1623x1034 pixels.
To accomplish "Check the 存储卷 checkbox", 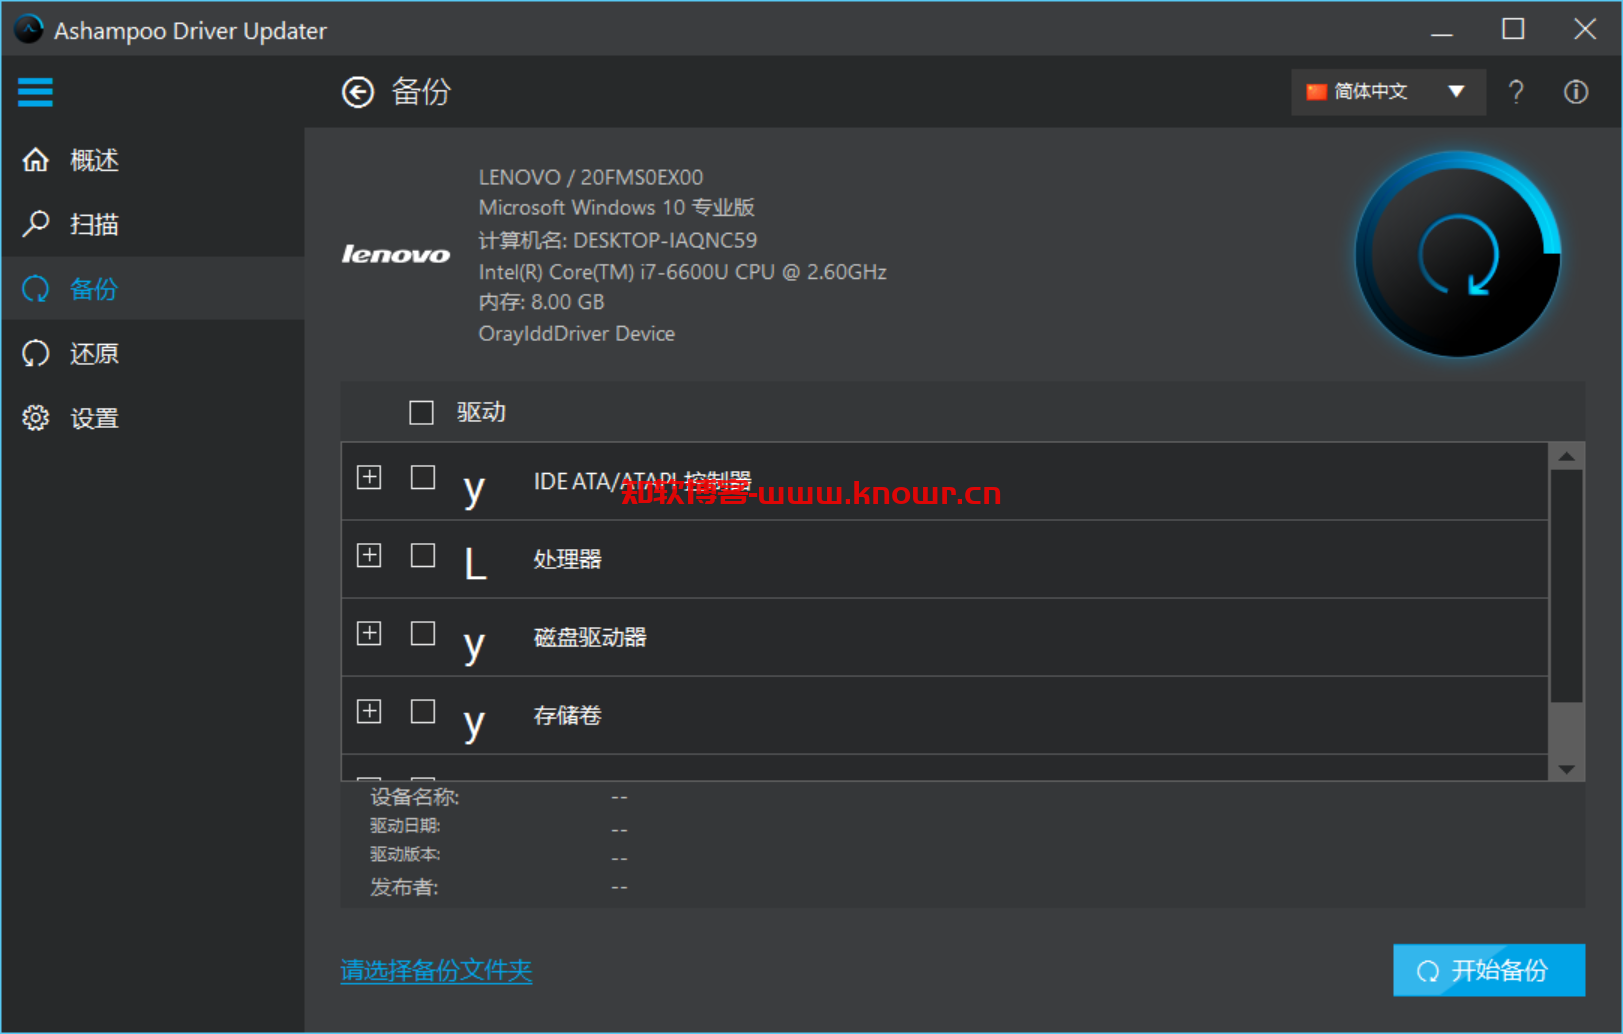I will pos(423,711).
